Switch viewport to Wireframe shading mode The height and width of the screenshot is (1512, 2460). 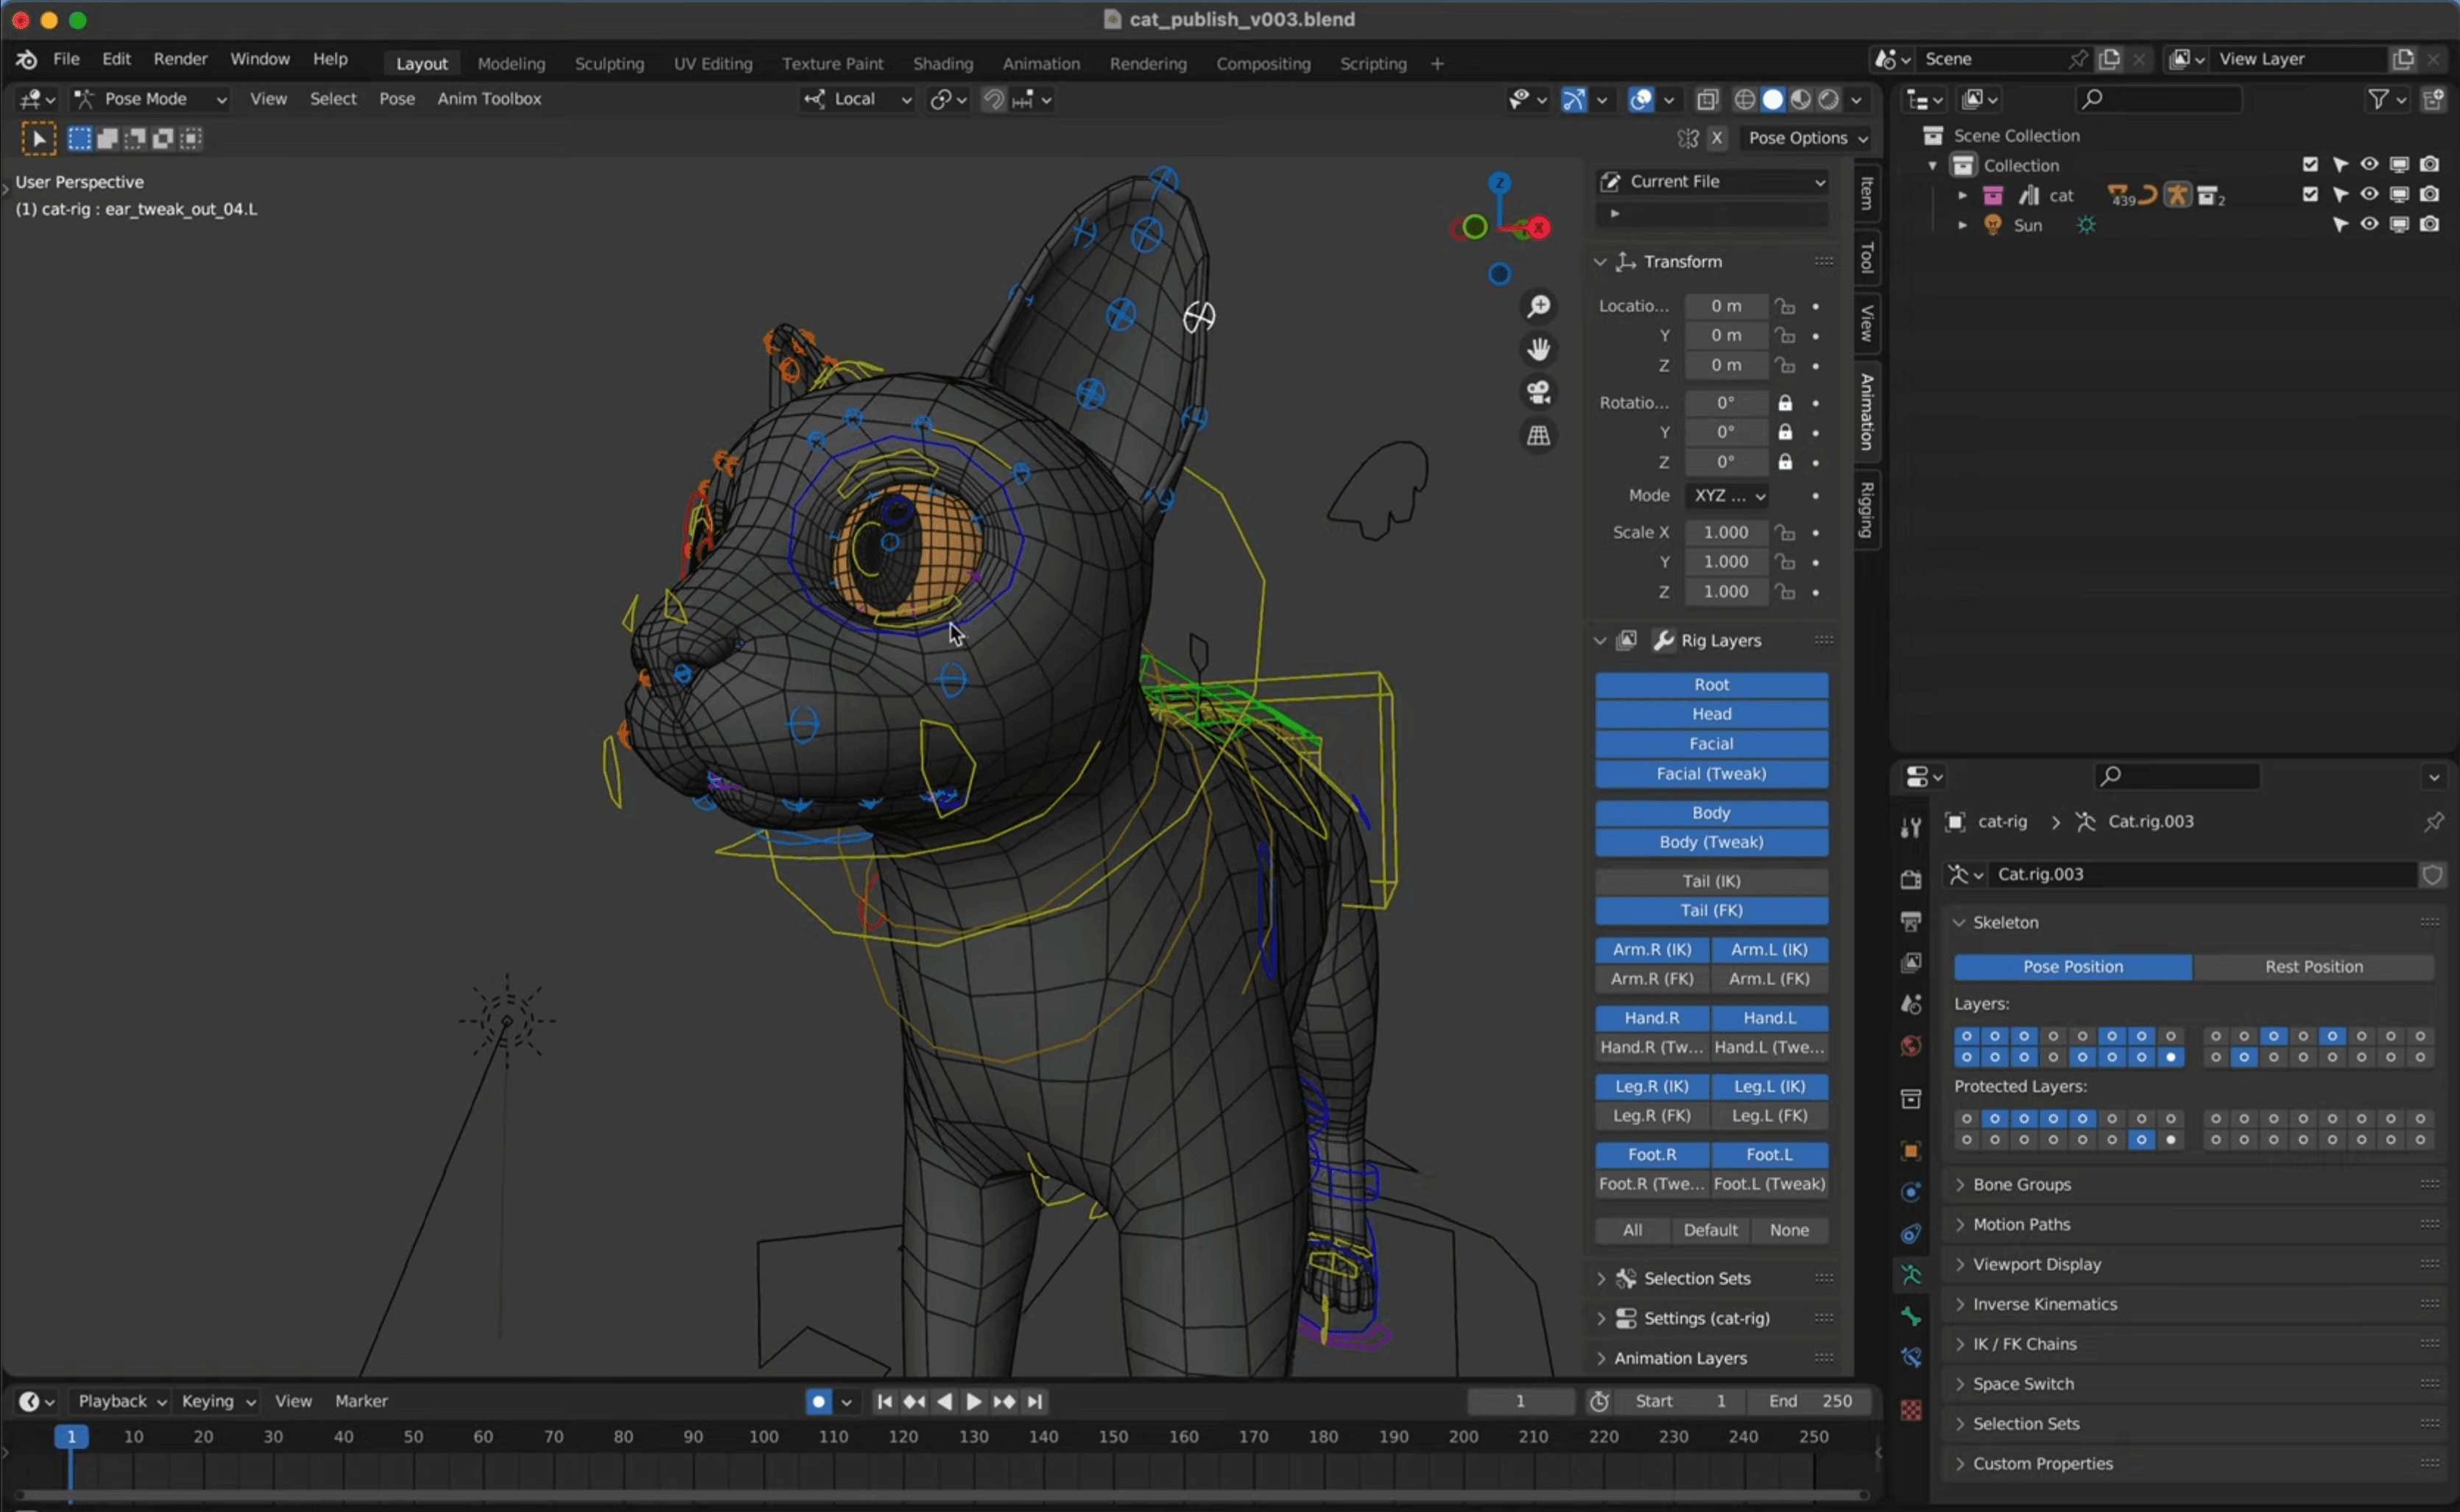[1745, 99]
